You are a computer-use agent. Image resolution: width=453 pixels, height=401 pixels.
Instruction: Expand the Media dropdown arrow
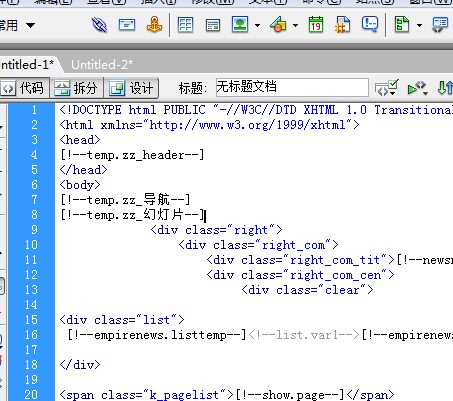point(295,25)
